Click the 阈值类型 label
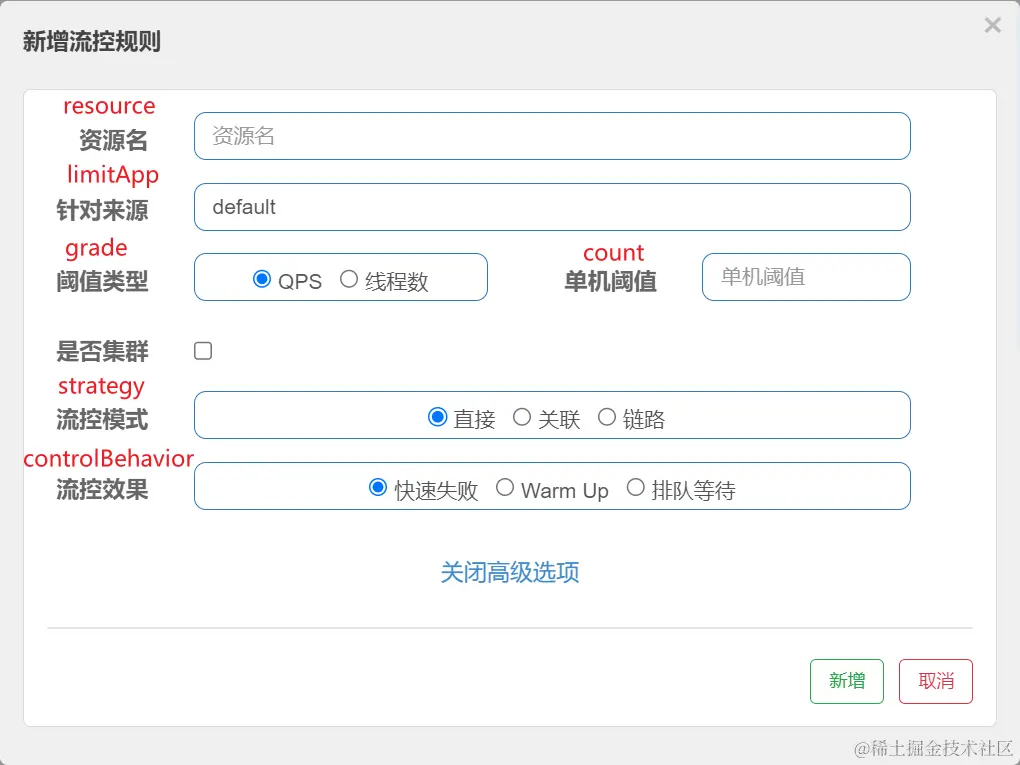 [x=102, y=282]
